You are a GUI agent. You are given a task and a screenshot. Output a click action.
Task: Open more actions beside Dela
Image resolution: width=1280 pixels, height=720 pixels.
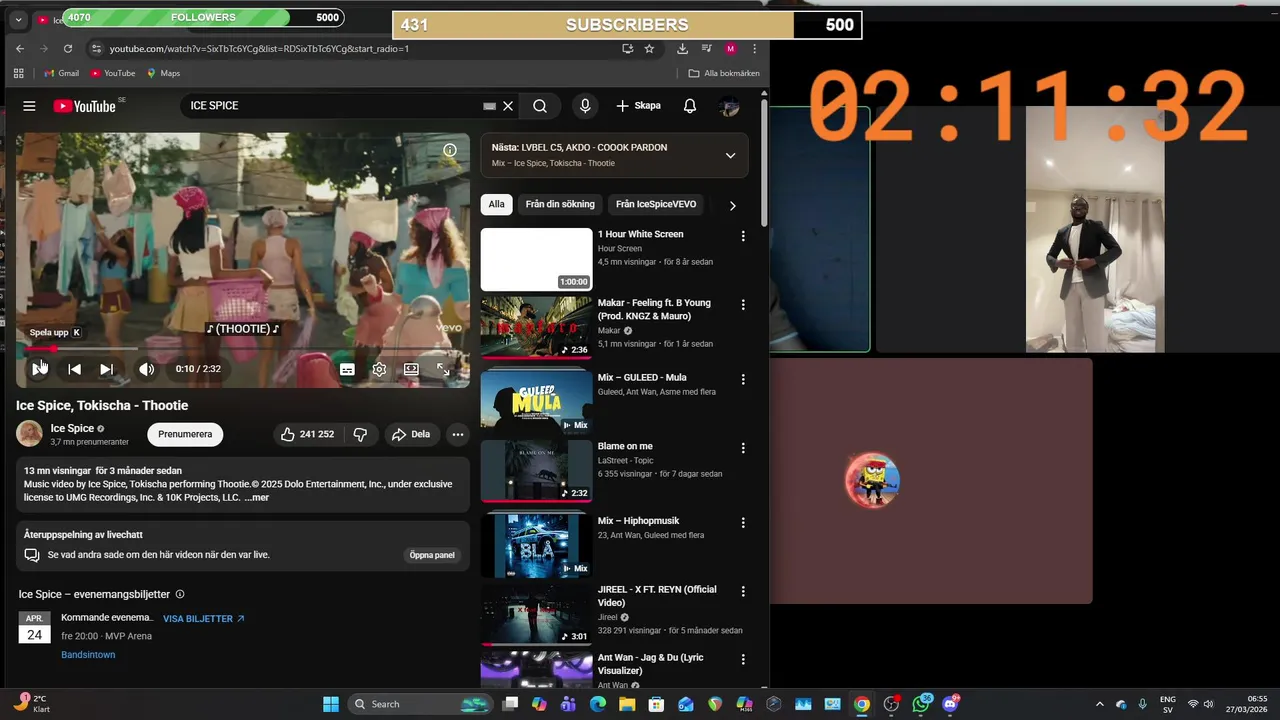[x=457, y=434]
